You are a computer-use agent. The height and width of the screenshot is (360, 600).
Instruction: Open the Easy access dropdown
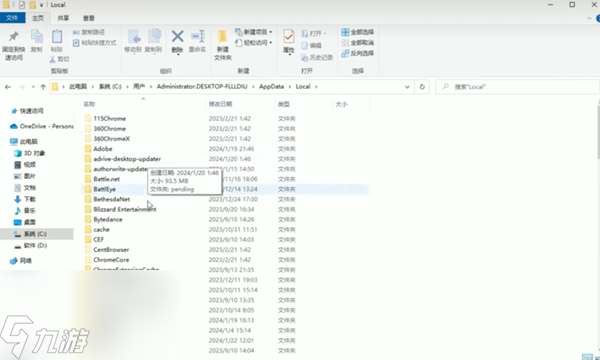coord(254,42)
